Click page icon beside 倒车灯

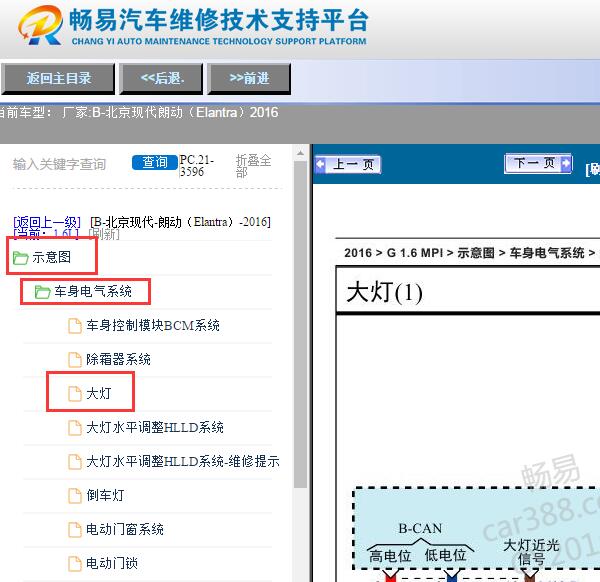[75, 496]
